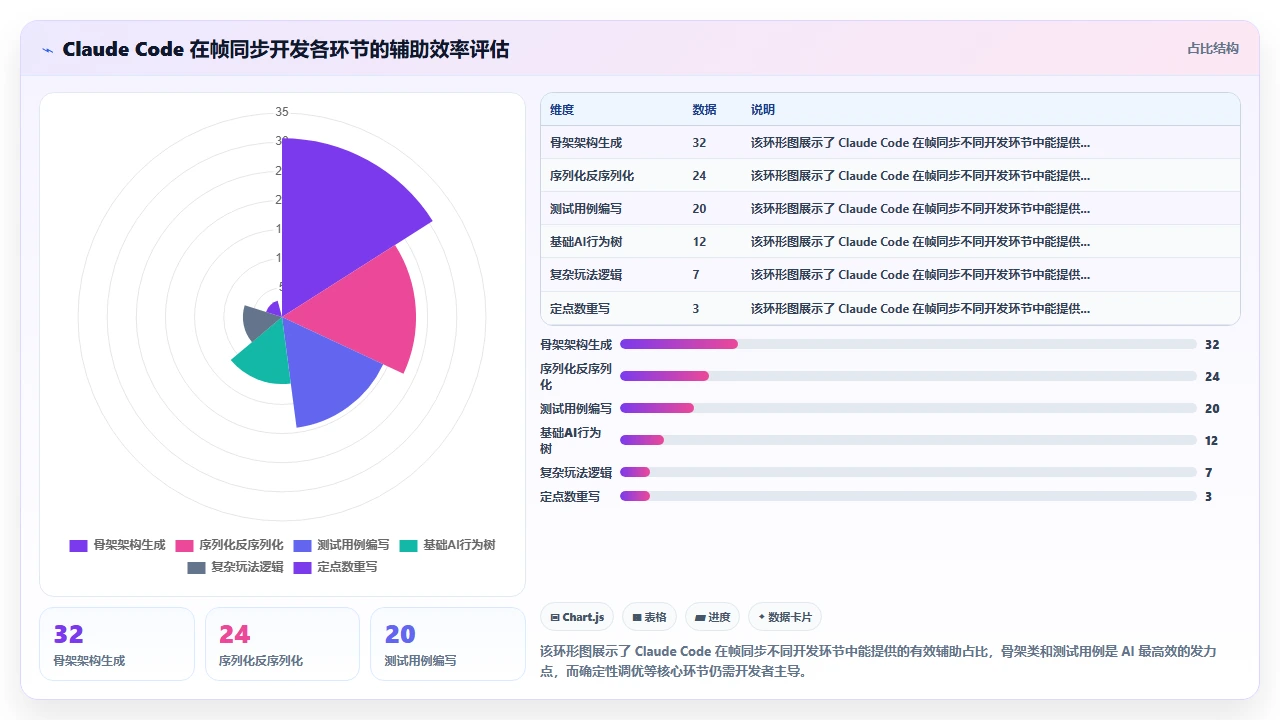The width and height of the screenshot is (1280, 720).
Task: Toggle 基础AI行为树 legend swatch
Action: click(408, 545)
